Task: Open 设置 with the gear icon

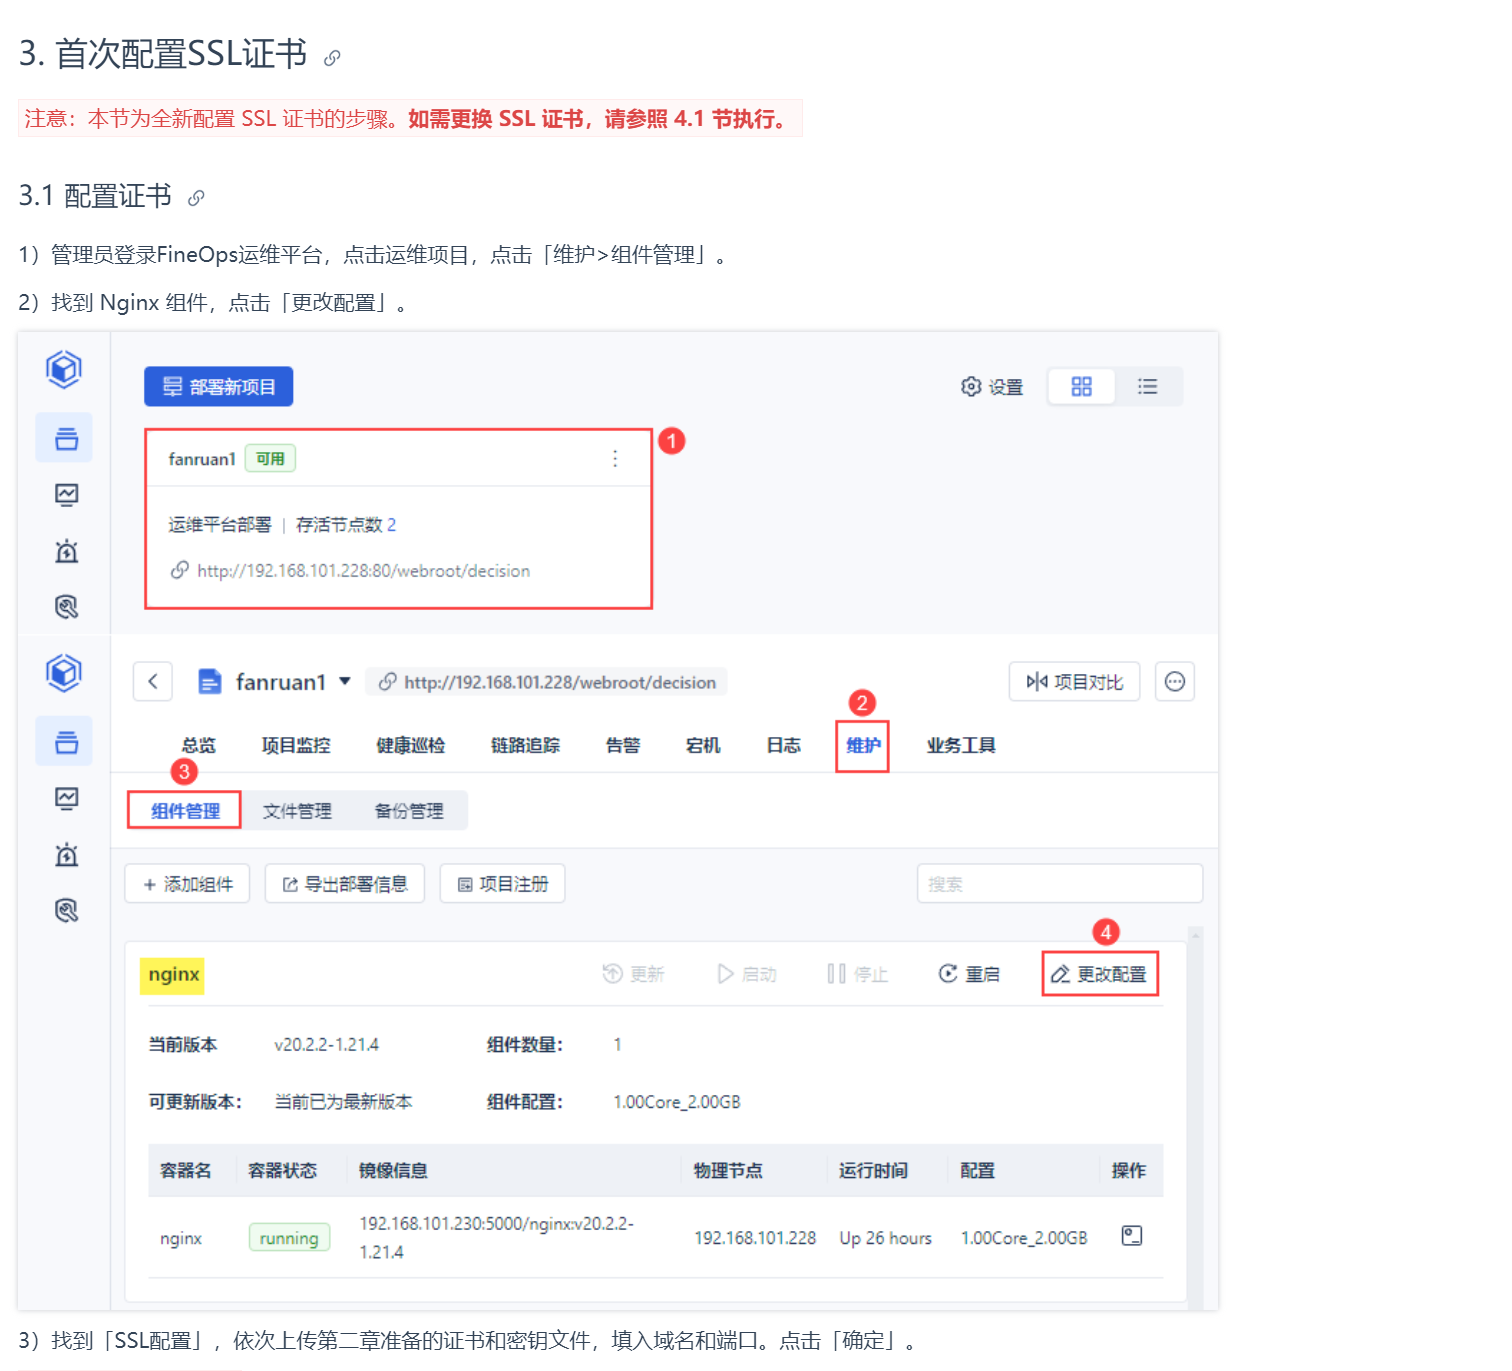Action: 992,387
